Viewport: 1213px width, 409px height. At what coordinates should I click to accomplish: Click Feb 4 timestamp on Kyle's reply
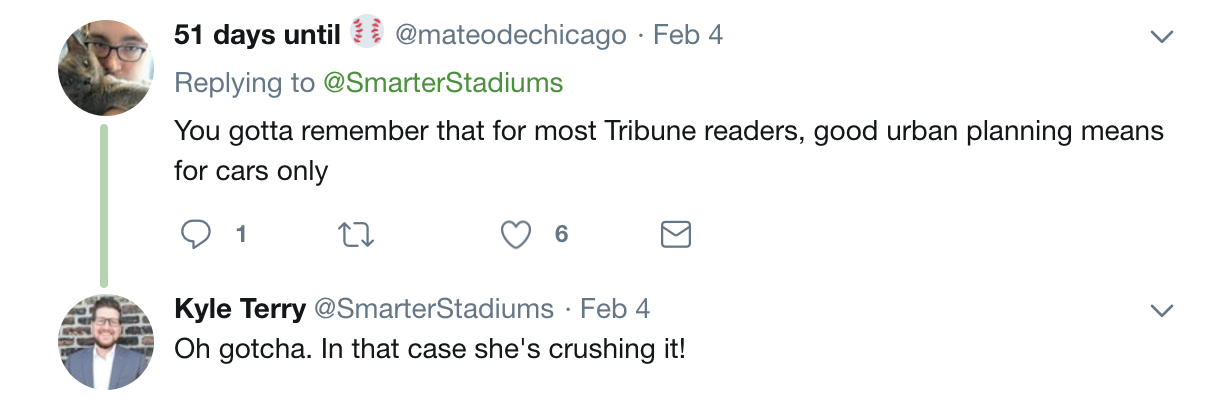click(615, 308)
